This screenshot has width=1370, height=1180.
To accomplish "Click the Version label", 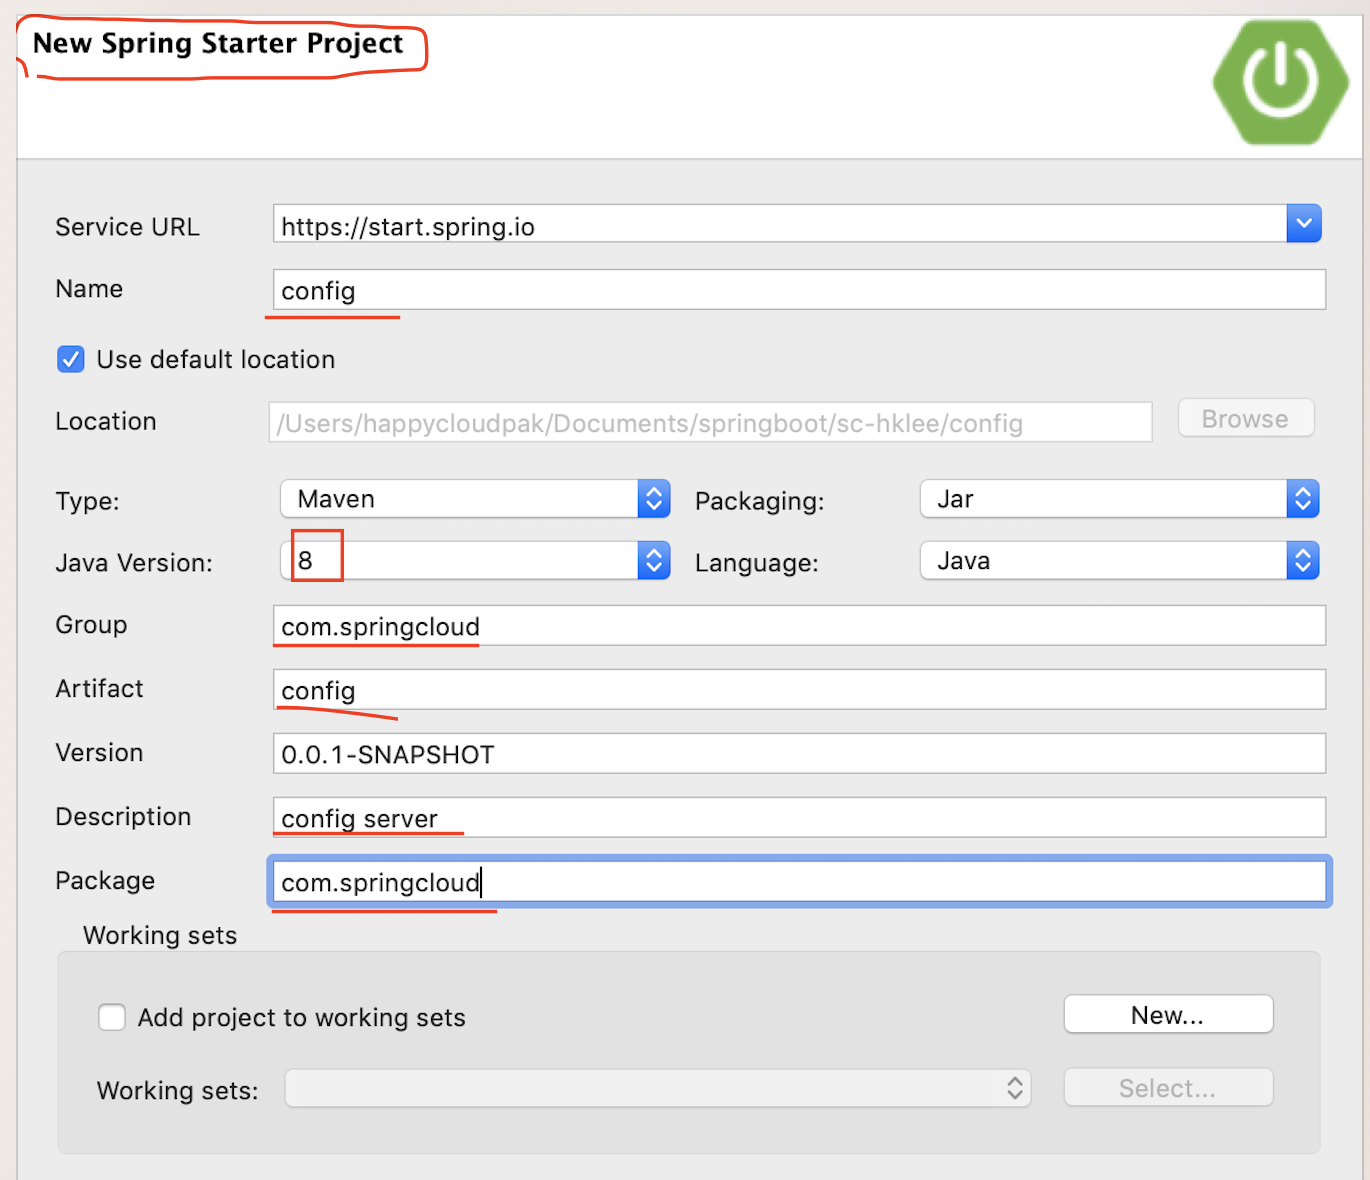I will coord(100,753).
